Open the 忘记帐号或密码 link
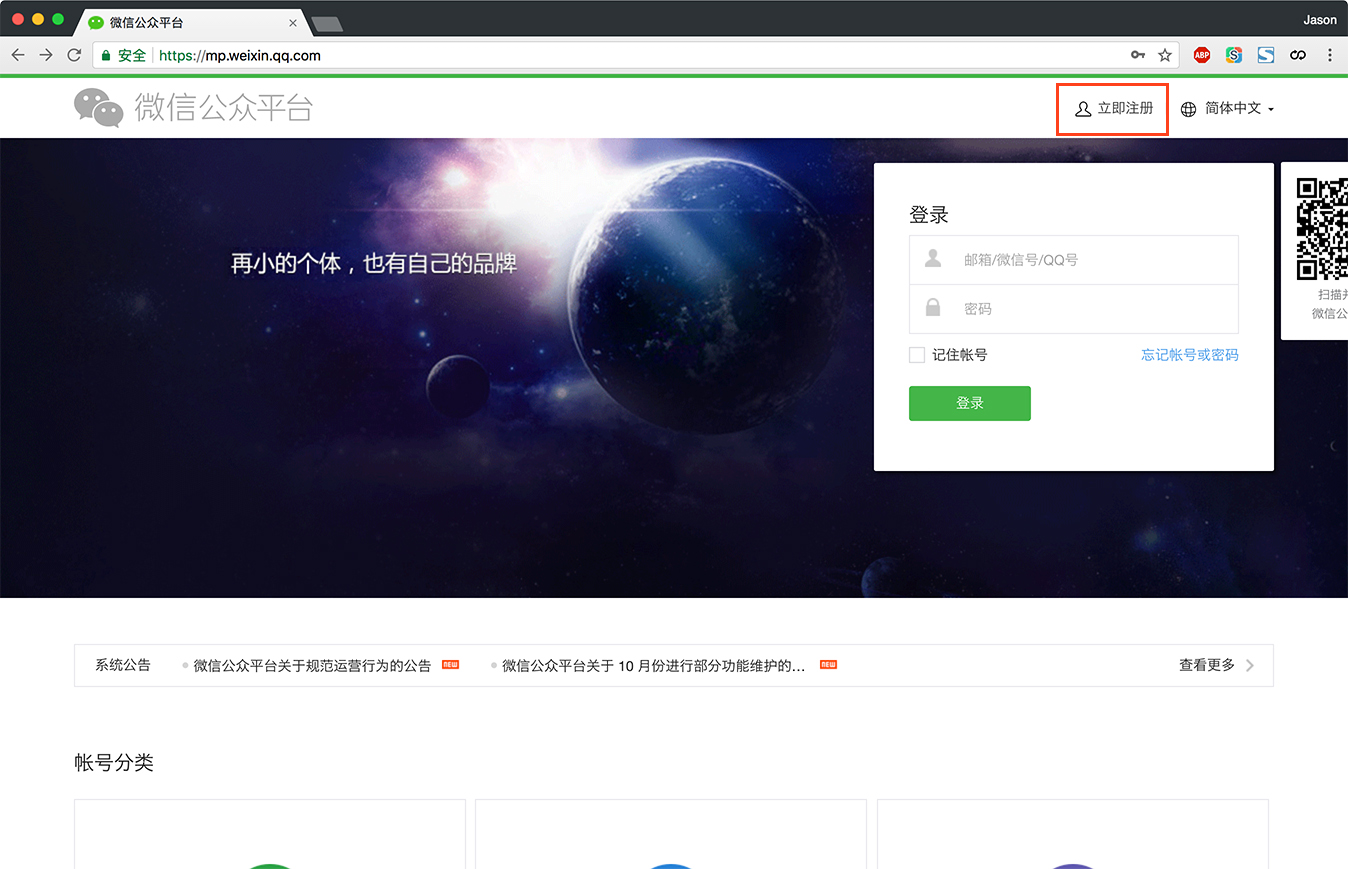This screenshot has width=1348, height=869. [x=1190, y=355]
